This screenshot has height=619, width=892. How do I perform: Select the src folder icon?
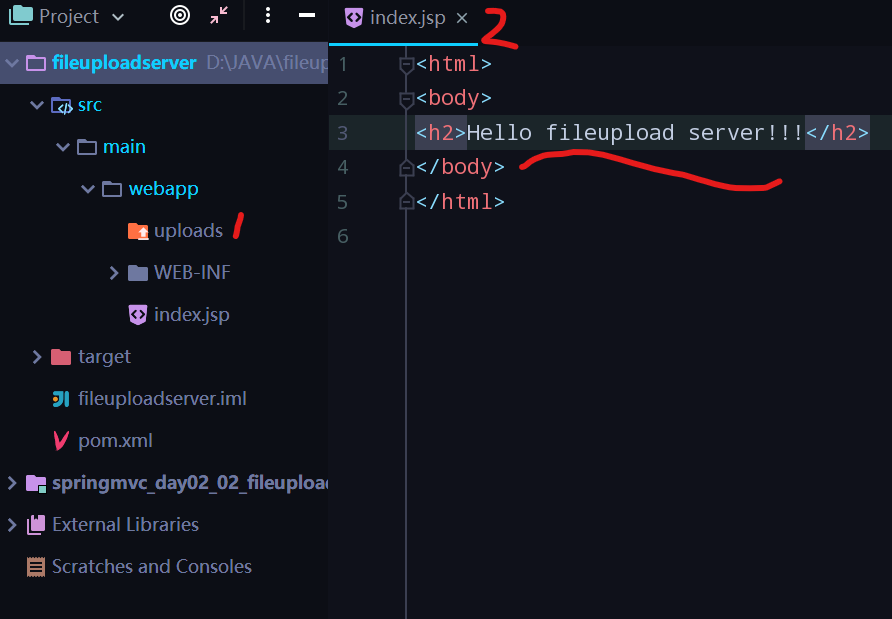[61, 105]
